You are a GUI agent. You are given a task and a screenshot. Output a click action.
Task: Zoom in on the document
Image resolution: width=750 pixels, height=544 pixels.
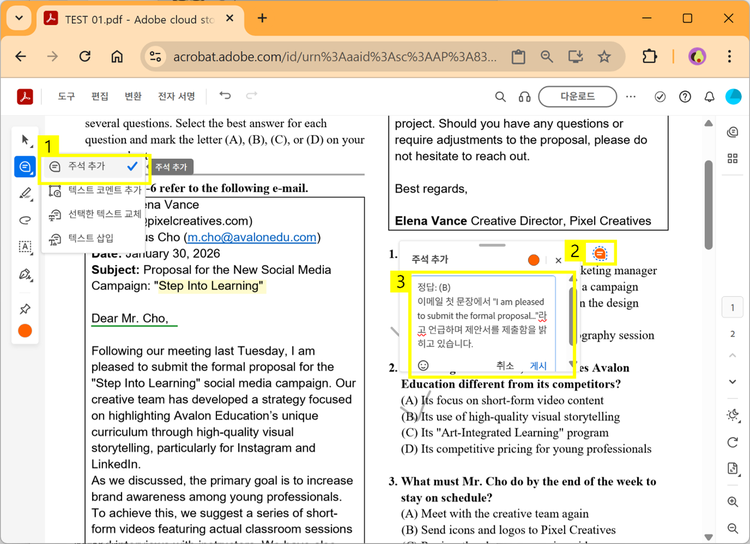[x=732, y=501]
